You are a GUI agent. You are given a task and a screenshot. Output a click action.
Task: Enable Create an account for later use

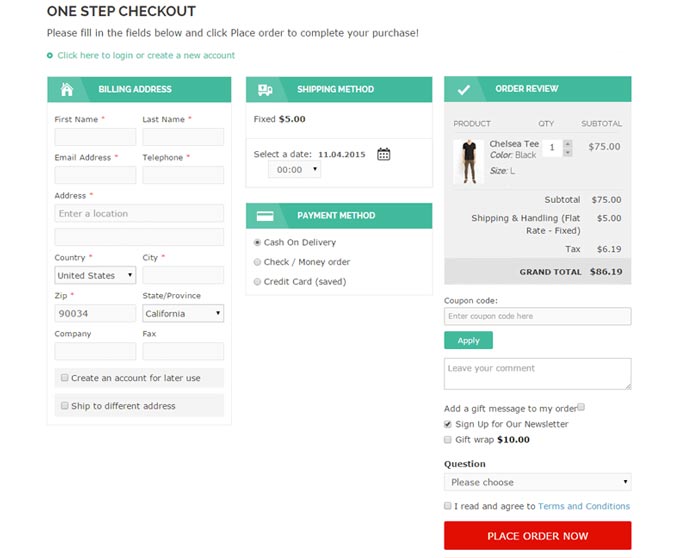[65, 378]
